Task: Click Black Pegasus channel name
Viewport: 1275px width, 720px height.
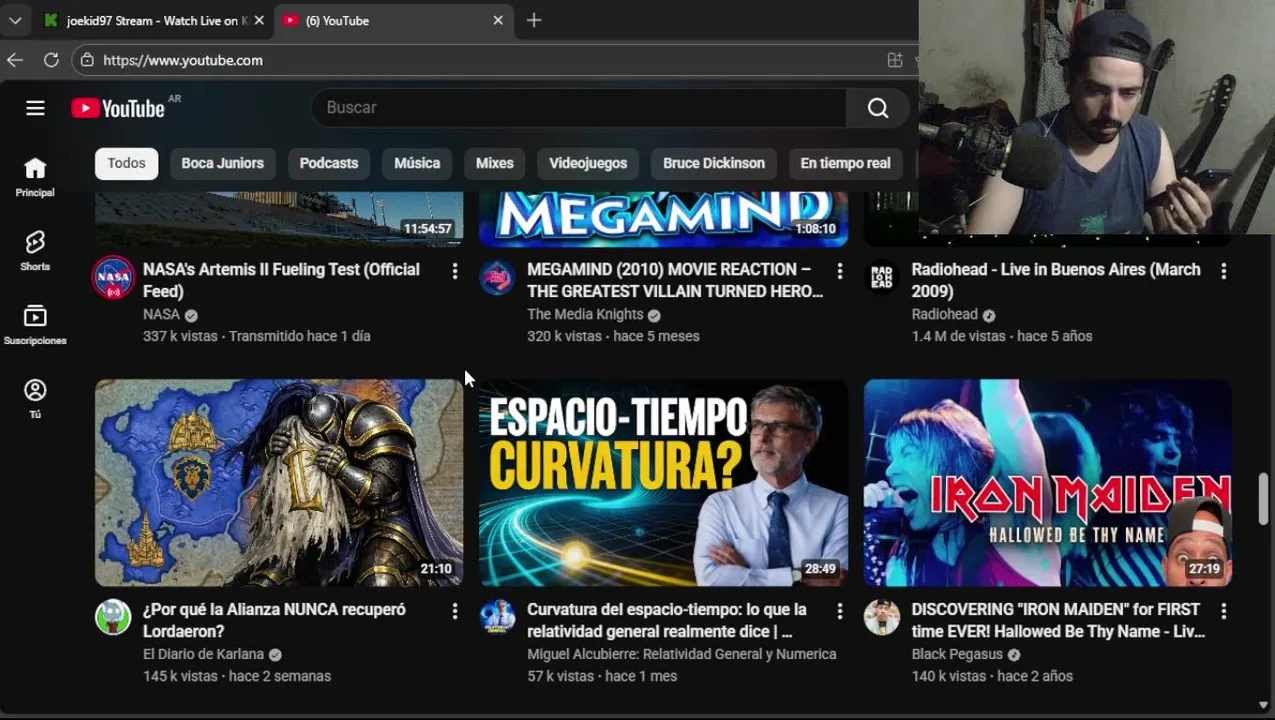Action: [957, 654]
